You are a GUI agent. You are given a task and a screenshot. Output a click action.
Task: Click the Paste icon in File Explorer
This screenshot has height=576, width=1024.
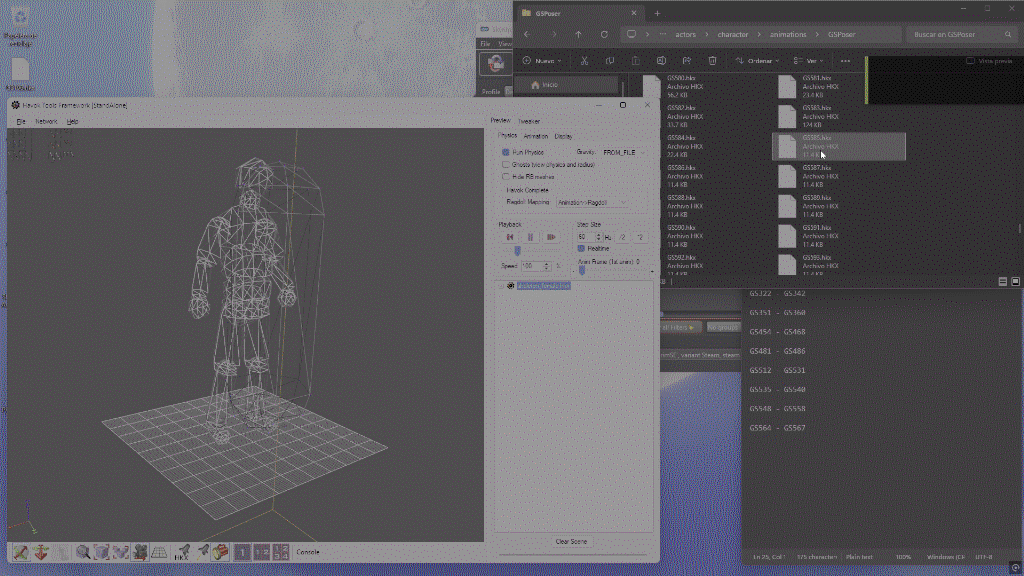coord(635,61)
